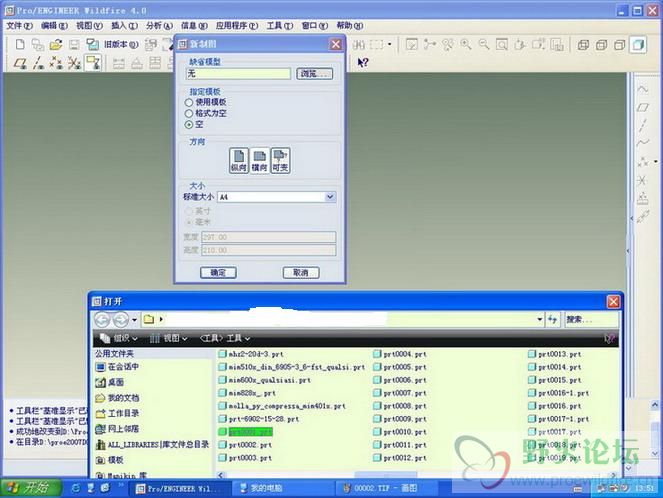Click the New file icon in main toolbar
This screenshot has width=663, height=498.
coord(20,44)
